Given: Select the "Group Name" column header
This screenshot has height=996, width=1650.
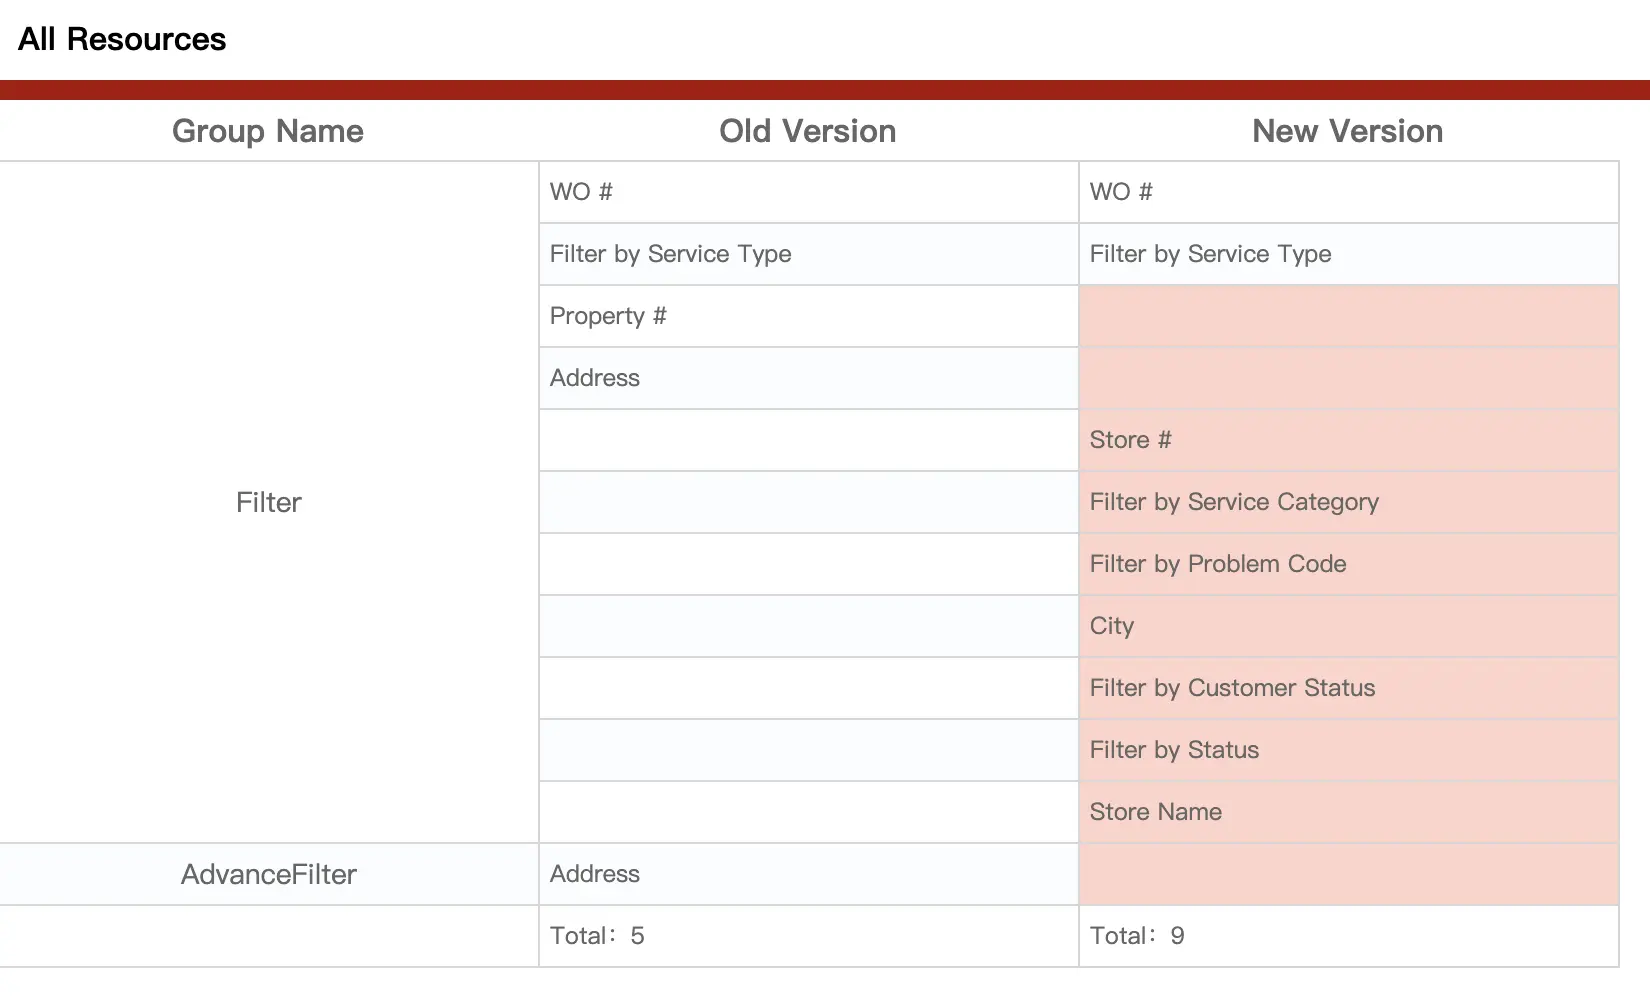Looking at the screenshot, I should tap(268, 131).
